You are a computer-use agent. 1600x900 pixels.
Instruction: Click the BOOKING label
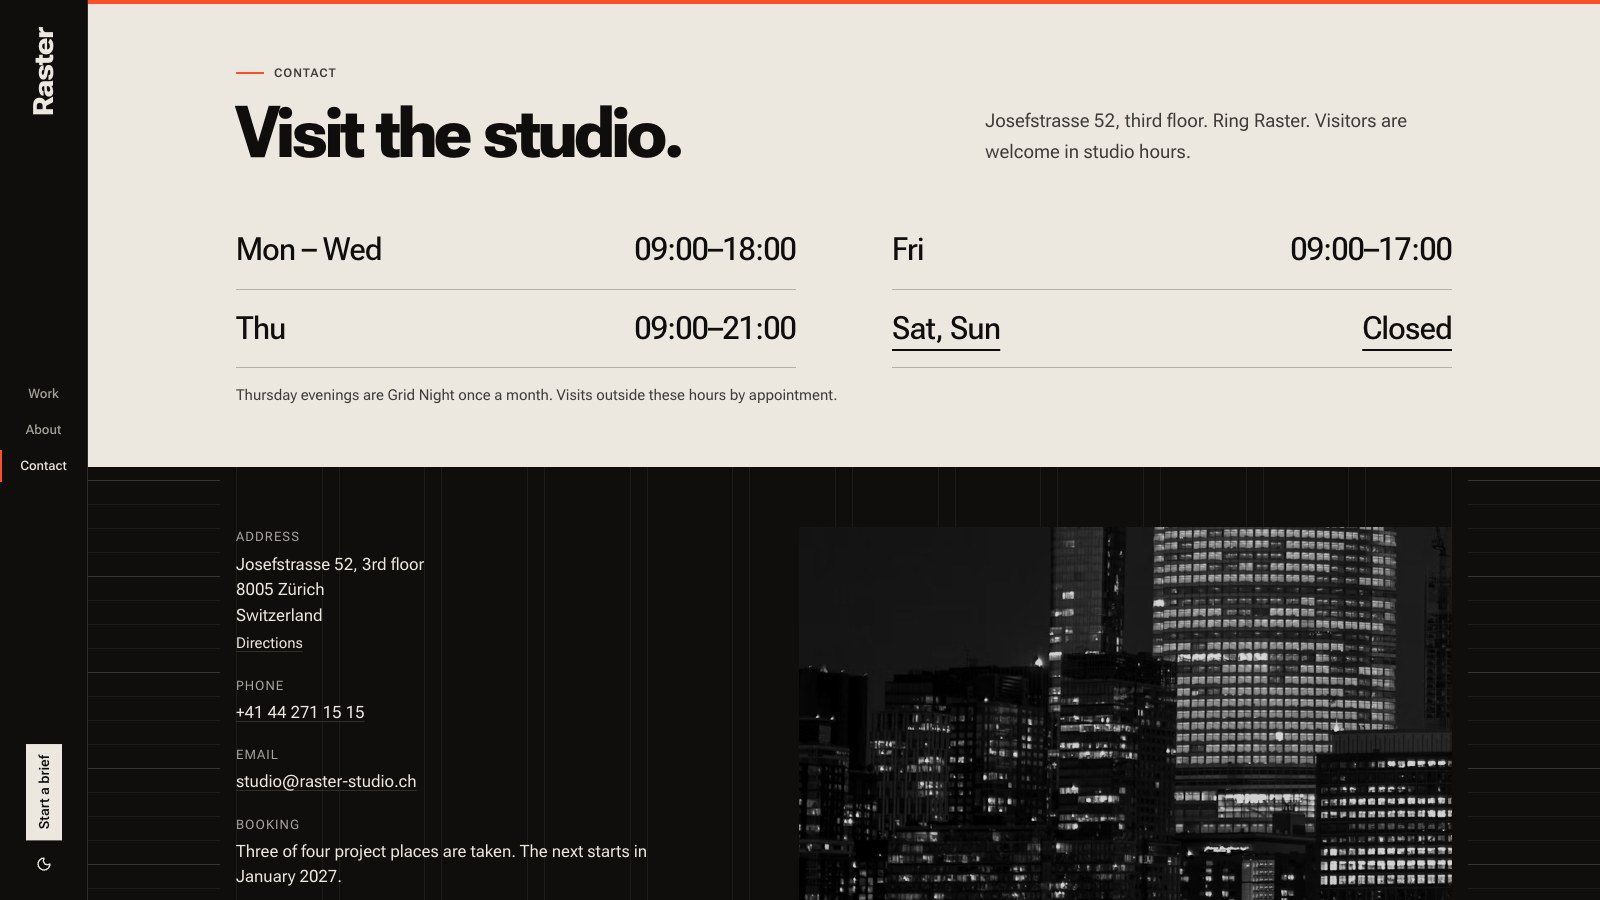267,825
